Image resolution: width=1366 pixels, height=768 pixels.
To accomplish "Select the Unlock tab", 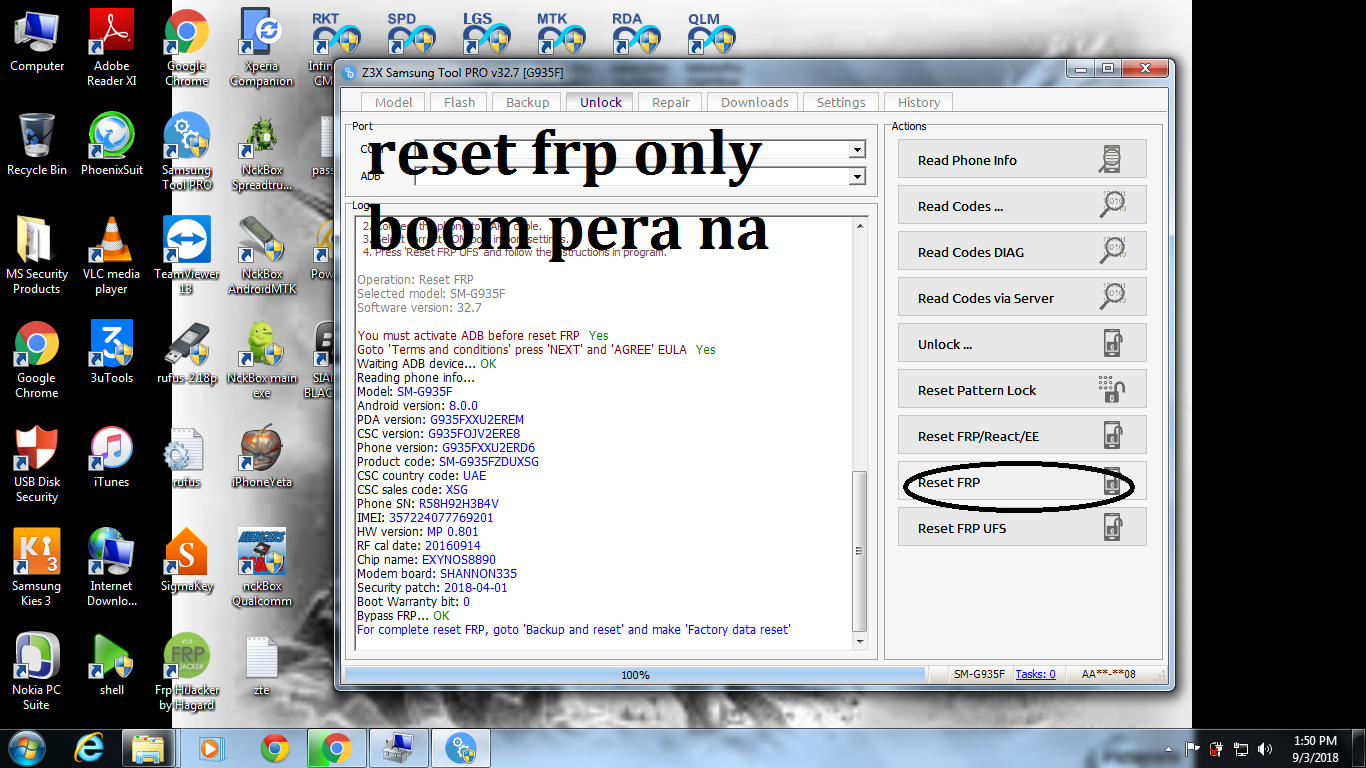I will click(601, 102).
